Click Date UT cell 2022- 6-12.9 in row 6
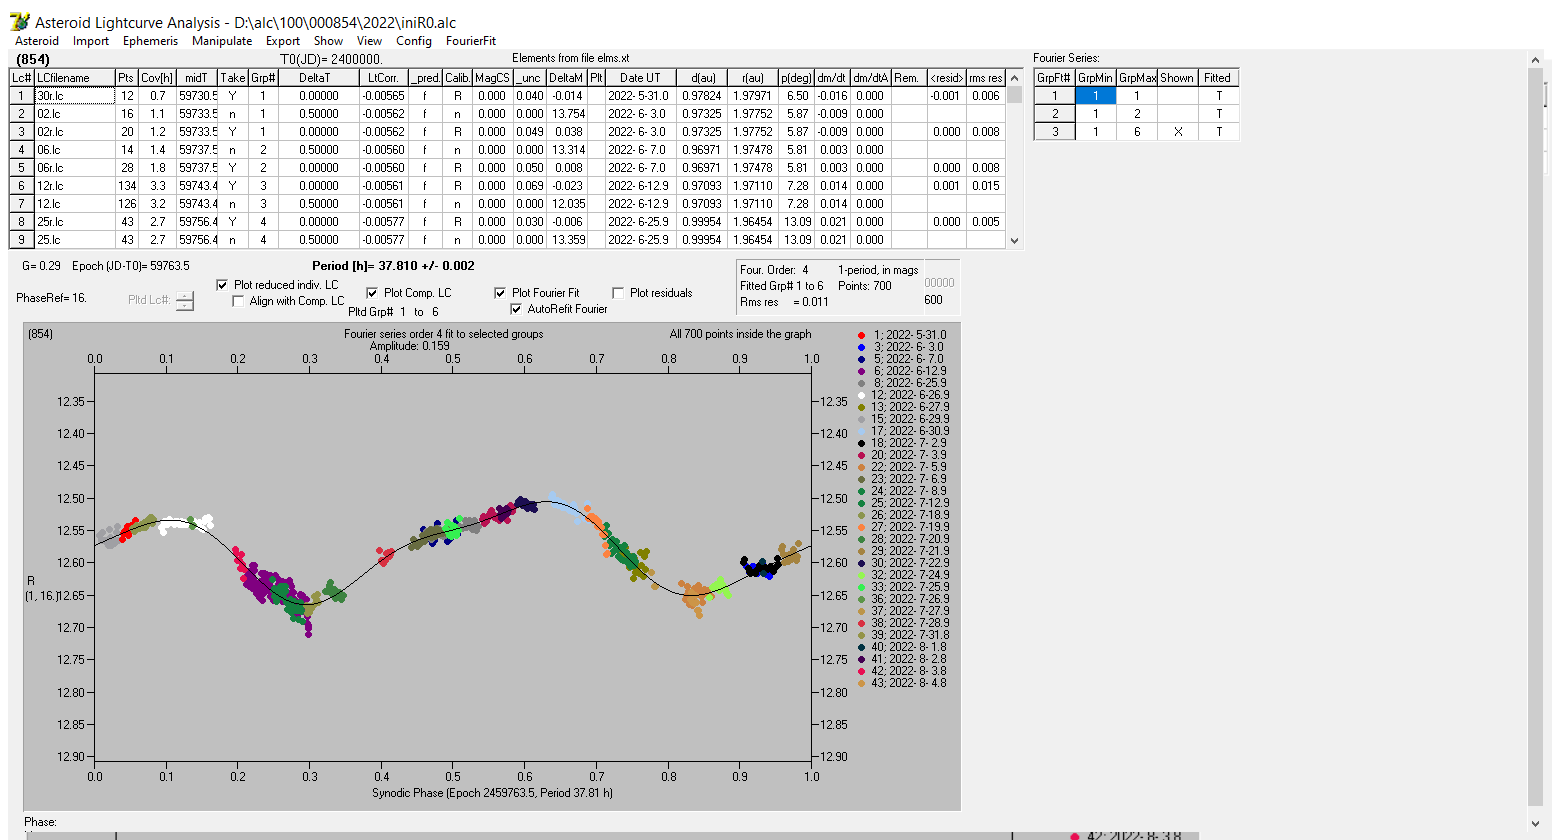This screenshot has width=1552, height=840. click(639, 186)
